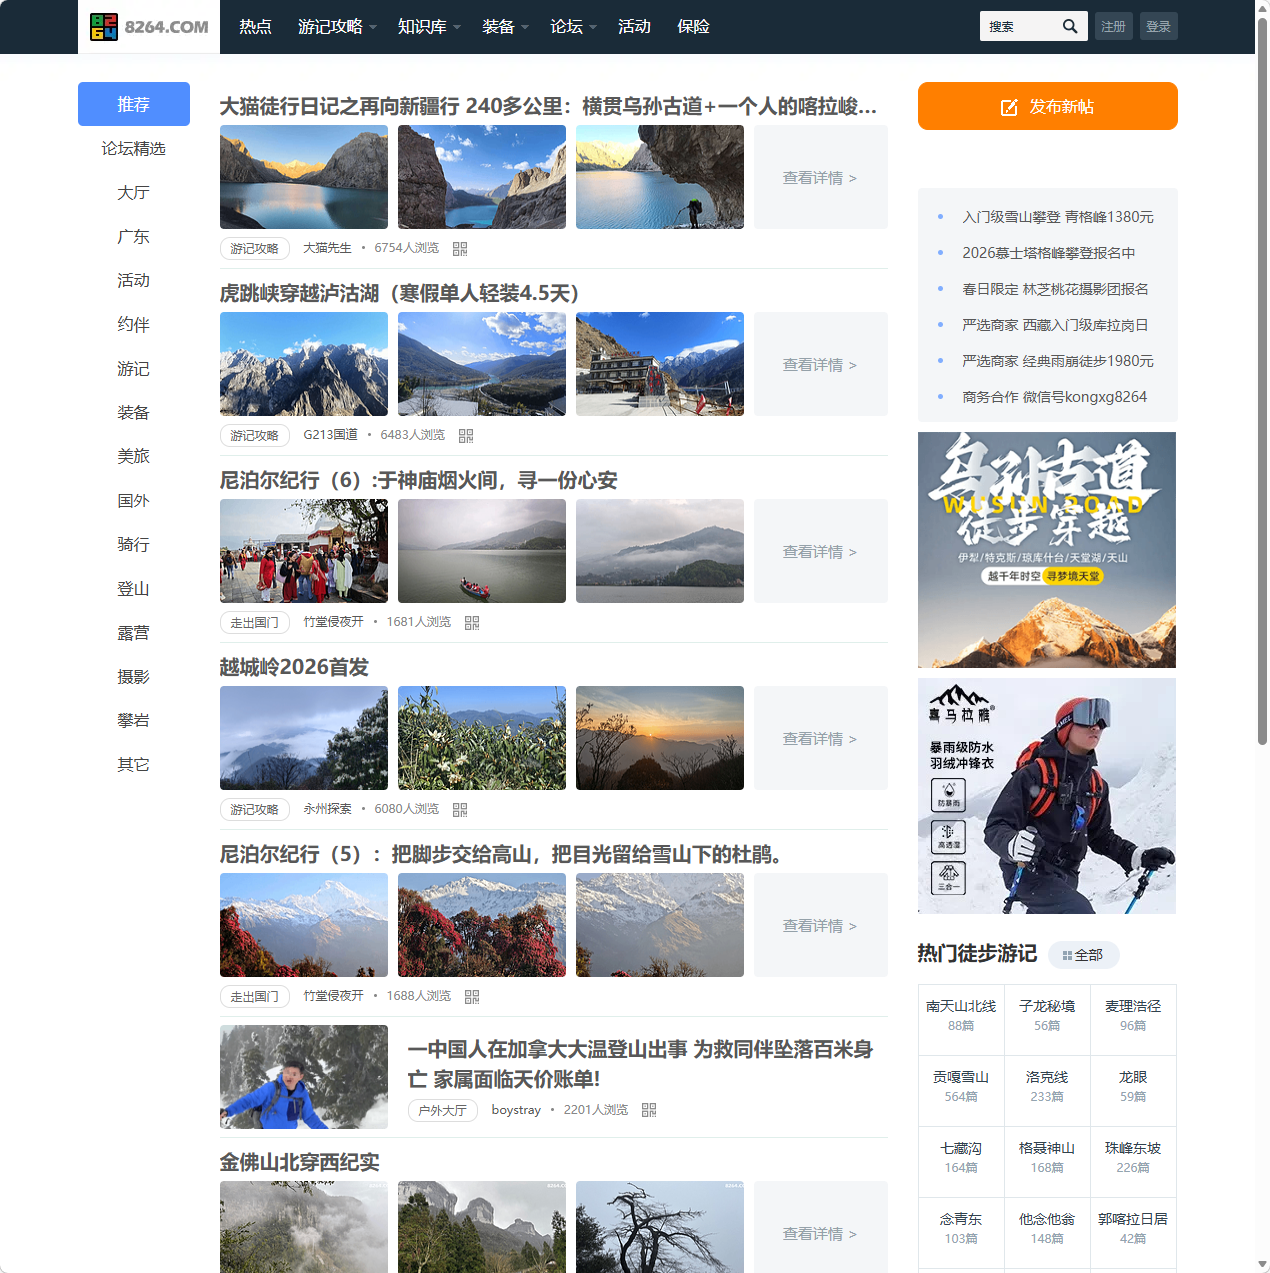1270x1273 pixels.
Task: Select 登山 in the left sidebar
Action: (x=133, y=589)
